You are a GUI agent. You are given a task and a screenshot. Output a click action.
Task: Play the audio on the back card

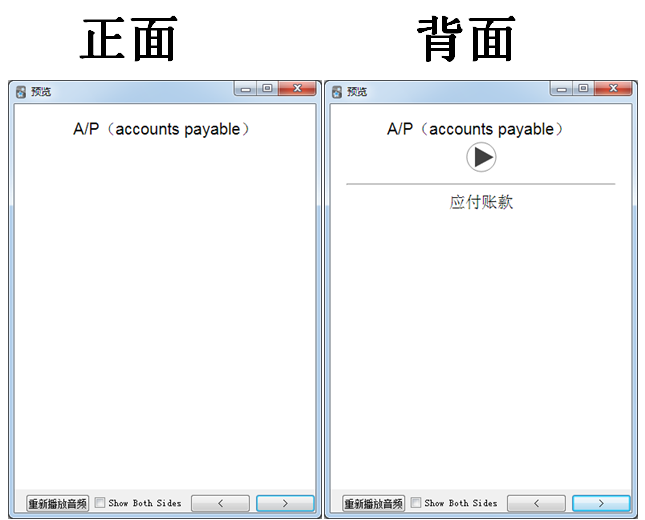[x=481, y=157]
